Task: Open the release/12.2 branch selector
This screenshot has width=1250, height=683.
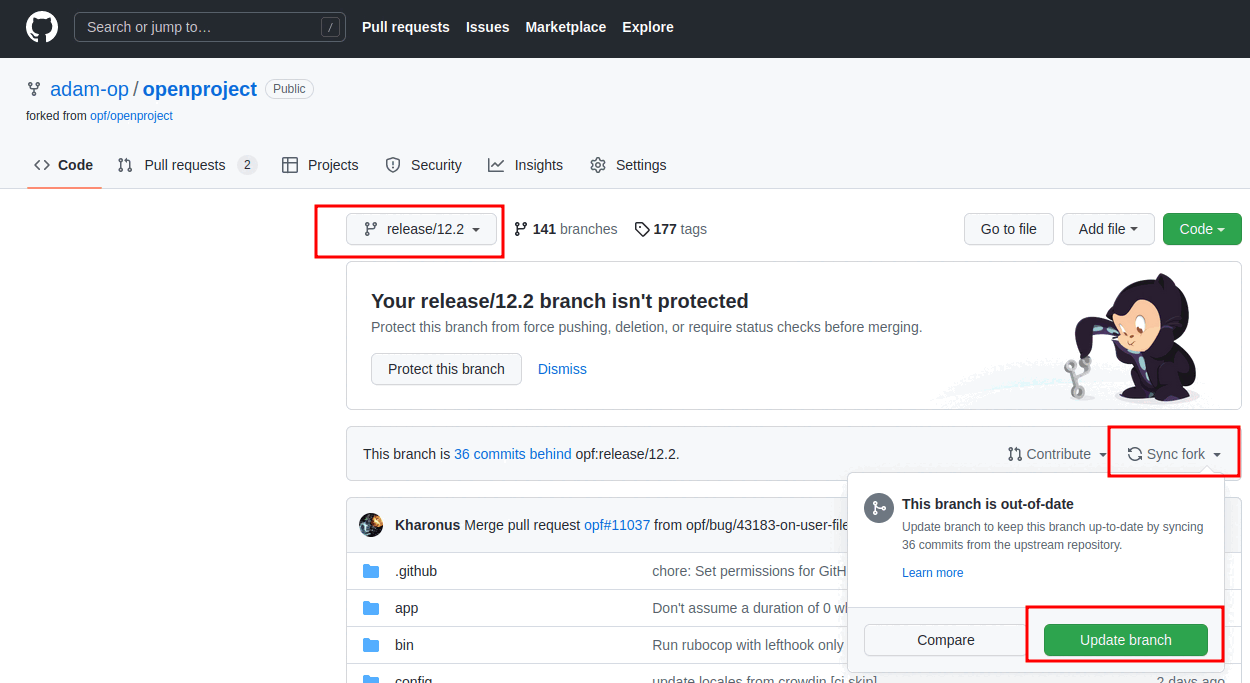Action: click(422, 229)
